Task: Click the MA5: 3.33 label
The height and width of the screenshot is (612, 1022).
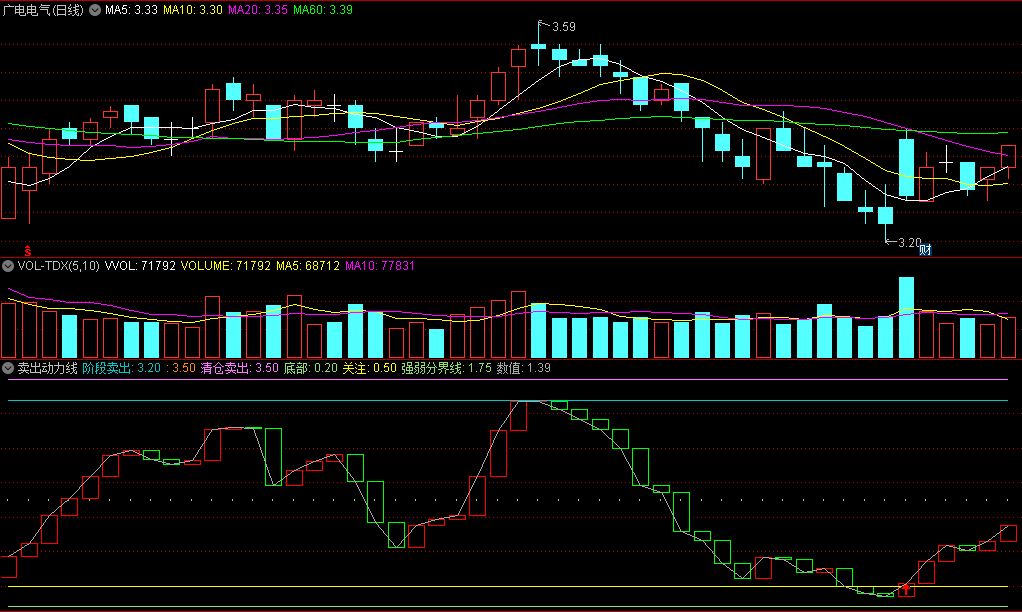Action: [x=132, y=10]
